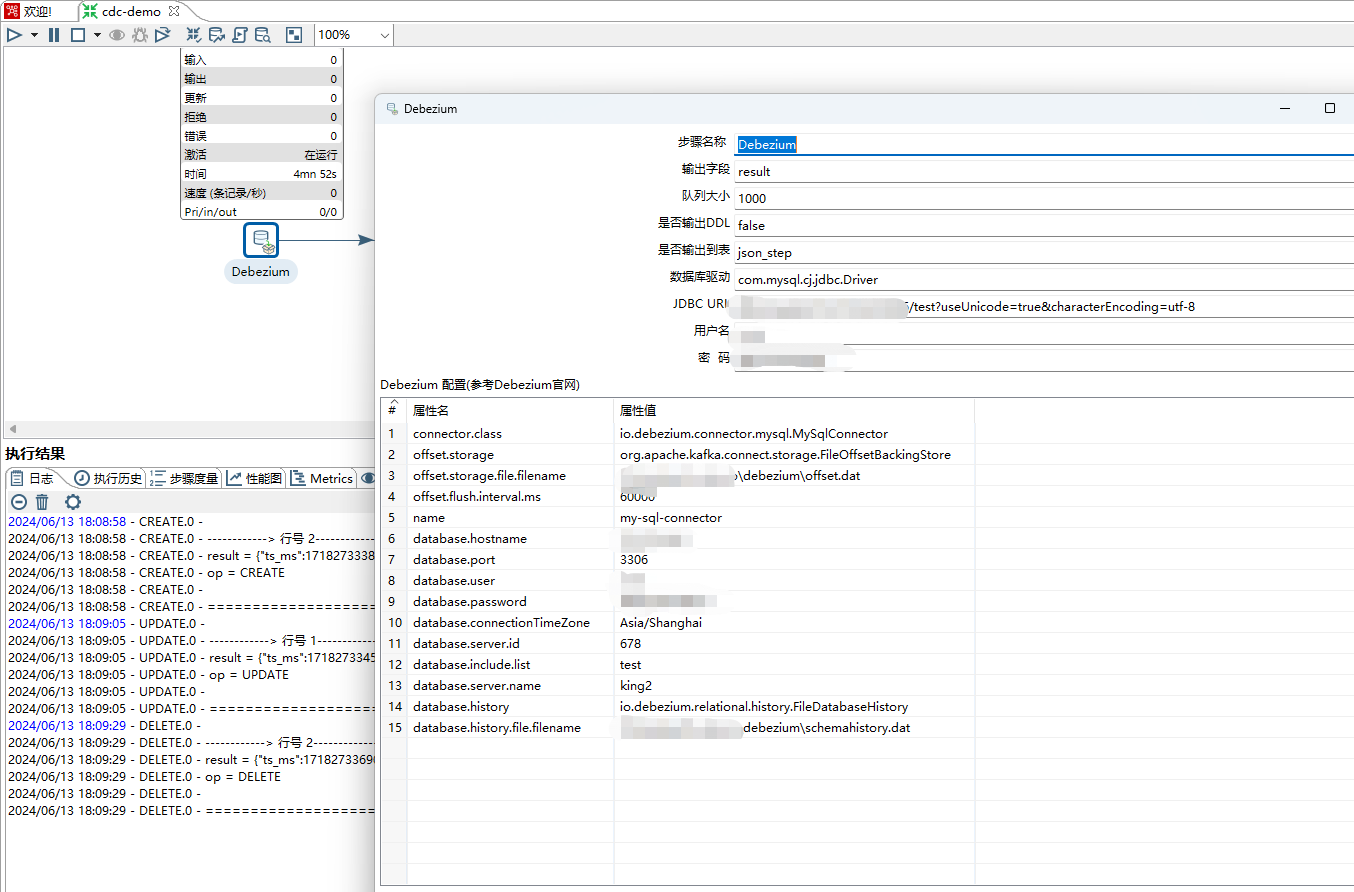Expand the stop options dropdown arrow
1354x892 pixels.
(x=97, y=35)
